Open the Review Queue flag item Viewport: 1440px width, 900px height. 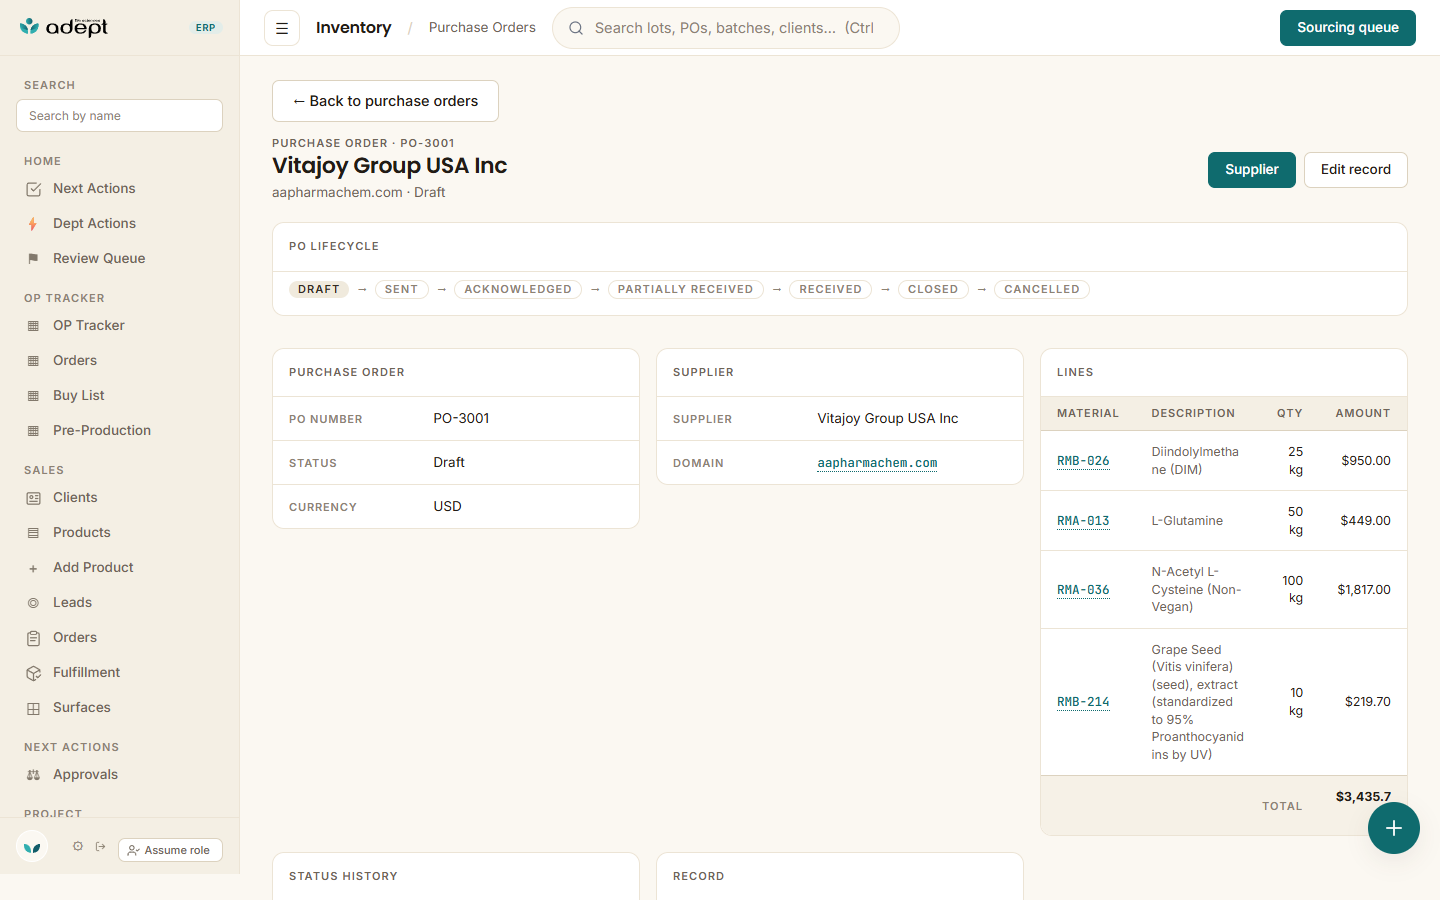pos(120,258)
